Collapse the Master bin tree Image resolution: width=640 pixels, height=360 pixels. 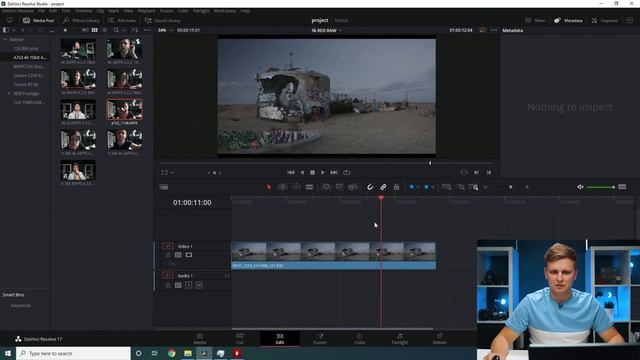pyautogui.click(x=5, y=40)
